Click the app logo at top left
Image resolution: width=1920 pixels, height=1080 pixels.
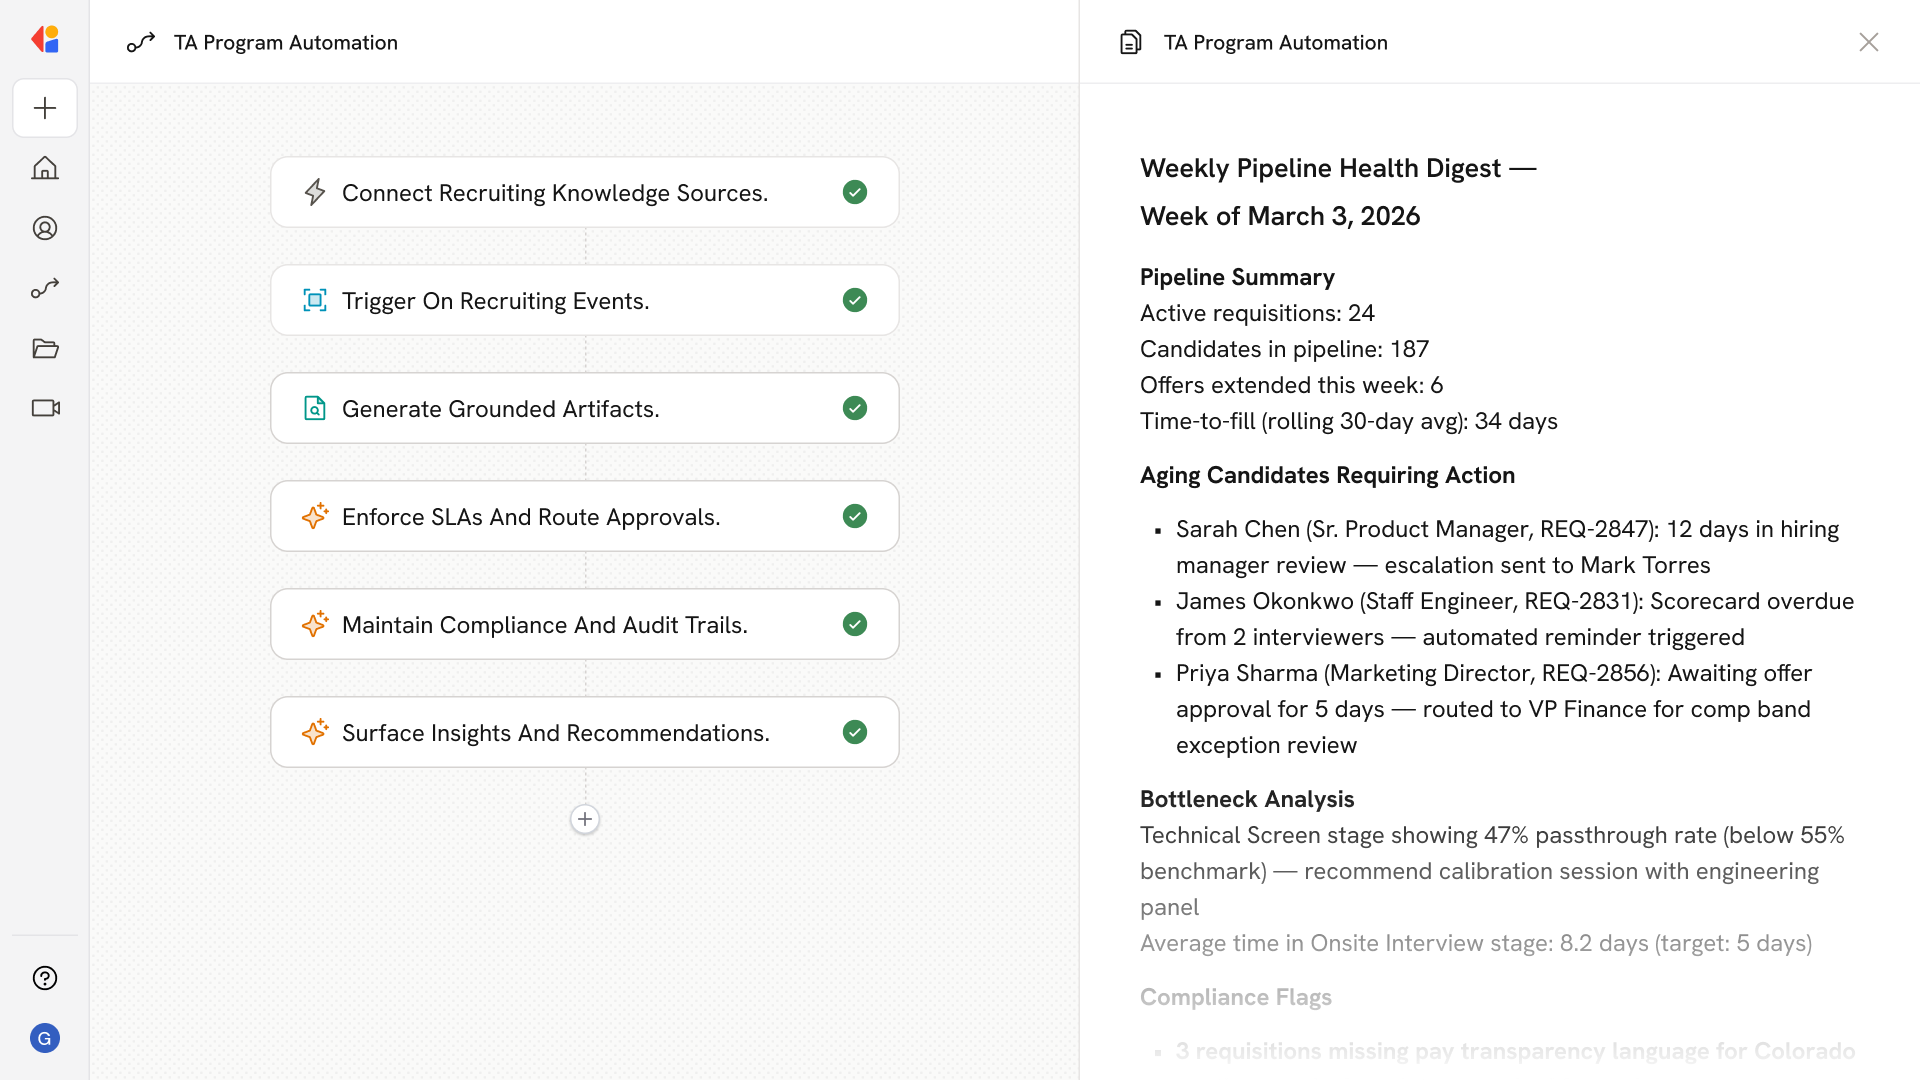[45, 40]
